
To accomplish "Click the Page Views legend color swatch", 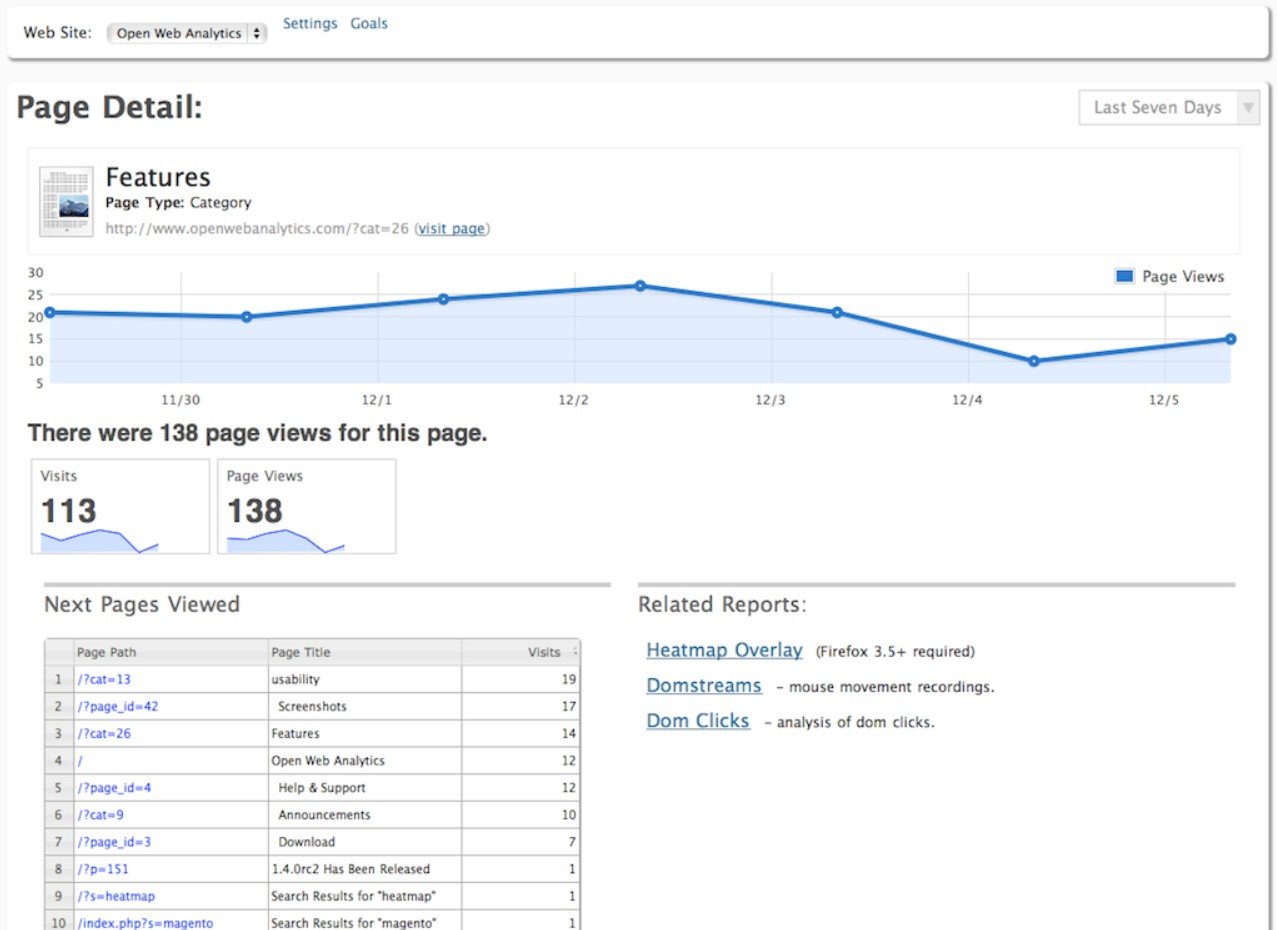I will pos(1124,277).
